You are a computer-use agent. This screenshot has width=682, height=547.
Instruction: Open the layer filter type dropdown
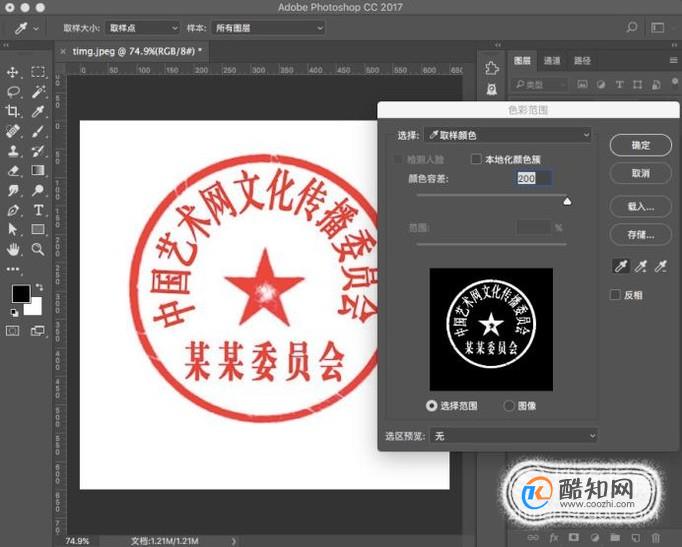click(540, 84)
